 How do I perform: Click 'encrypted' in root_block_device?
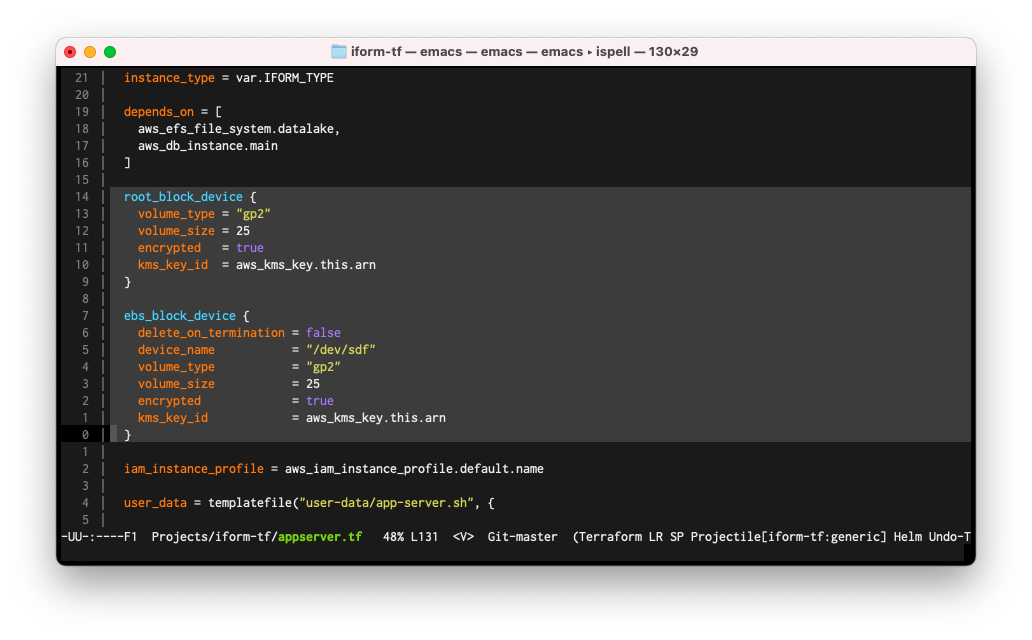(169, 248)
